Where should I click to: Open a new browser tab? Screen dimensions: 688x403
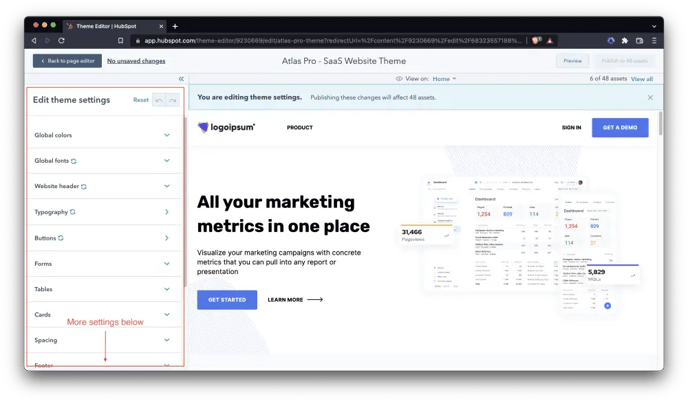tap(175, 26)
